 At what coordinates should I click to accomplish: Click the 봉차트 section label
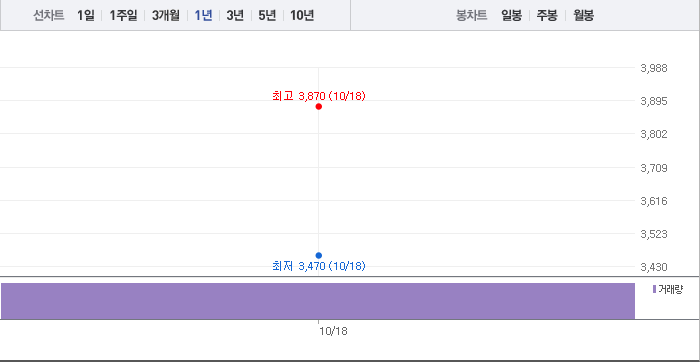pos(471,16)
